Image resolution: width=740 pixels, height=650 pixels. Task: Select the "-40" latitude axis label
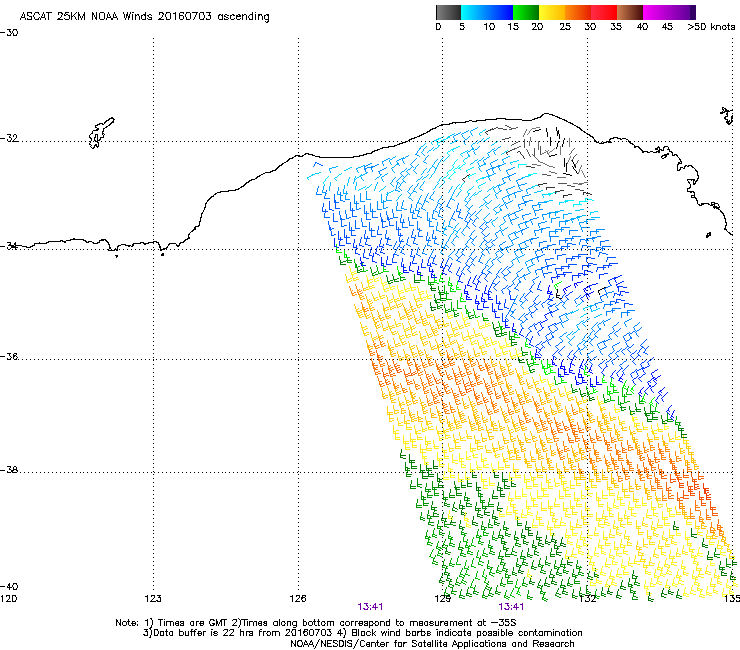[x=9, y=586]
